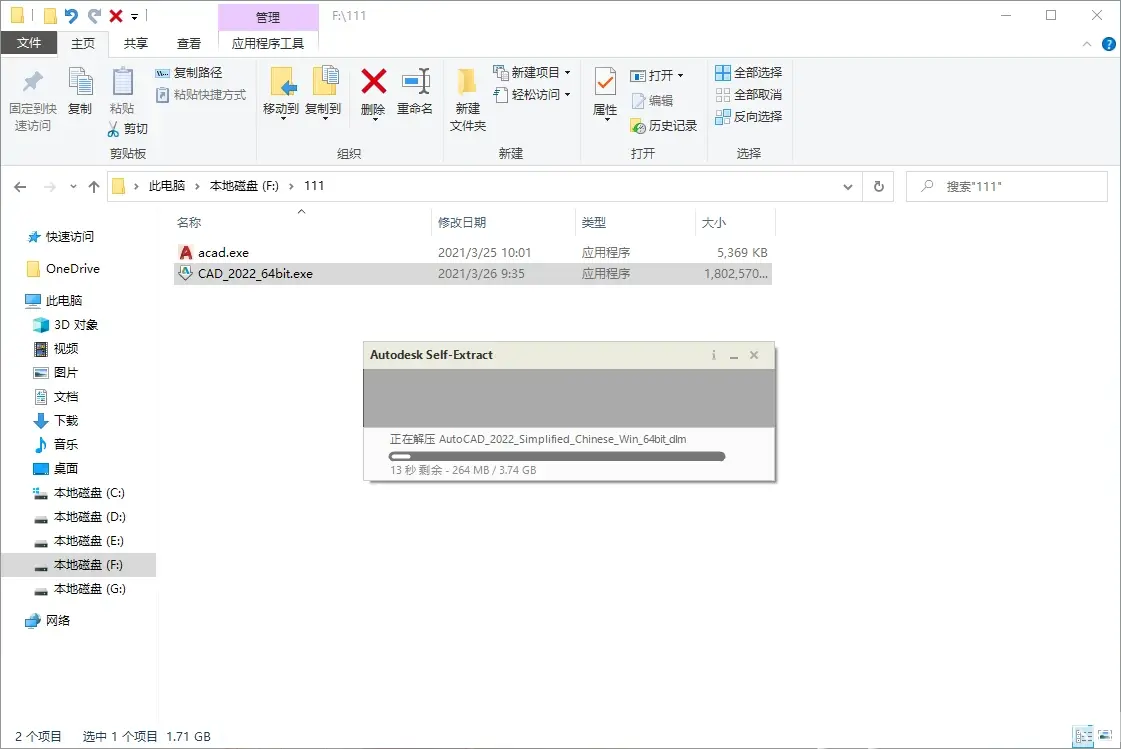Click Undo in the quick access toolbar
Image resolution: width=1121 pixels, height=749 pixels.
[x=71, y=15]
